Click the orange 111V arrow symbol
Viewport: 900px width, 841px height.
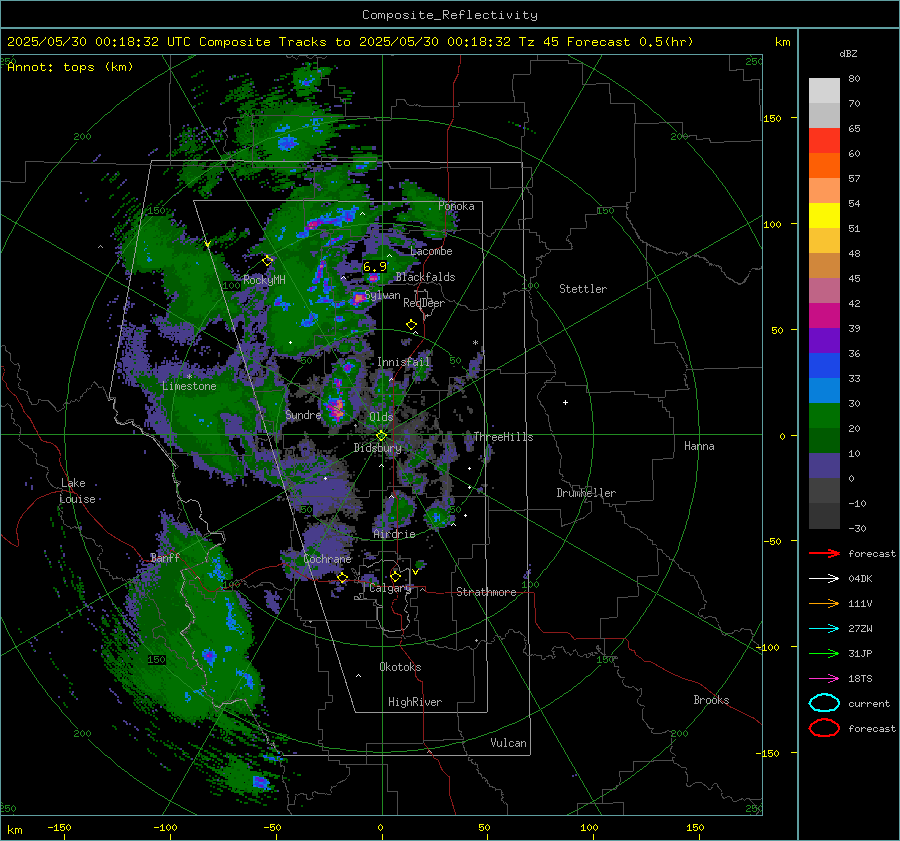click(x=824, y=603)
